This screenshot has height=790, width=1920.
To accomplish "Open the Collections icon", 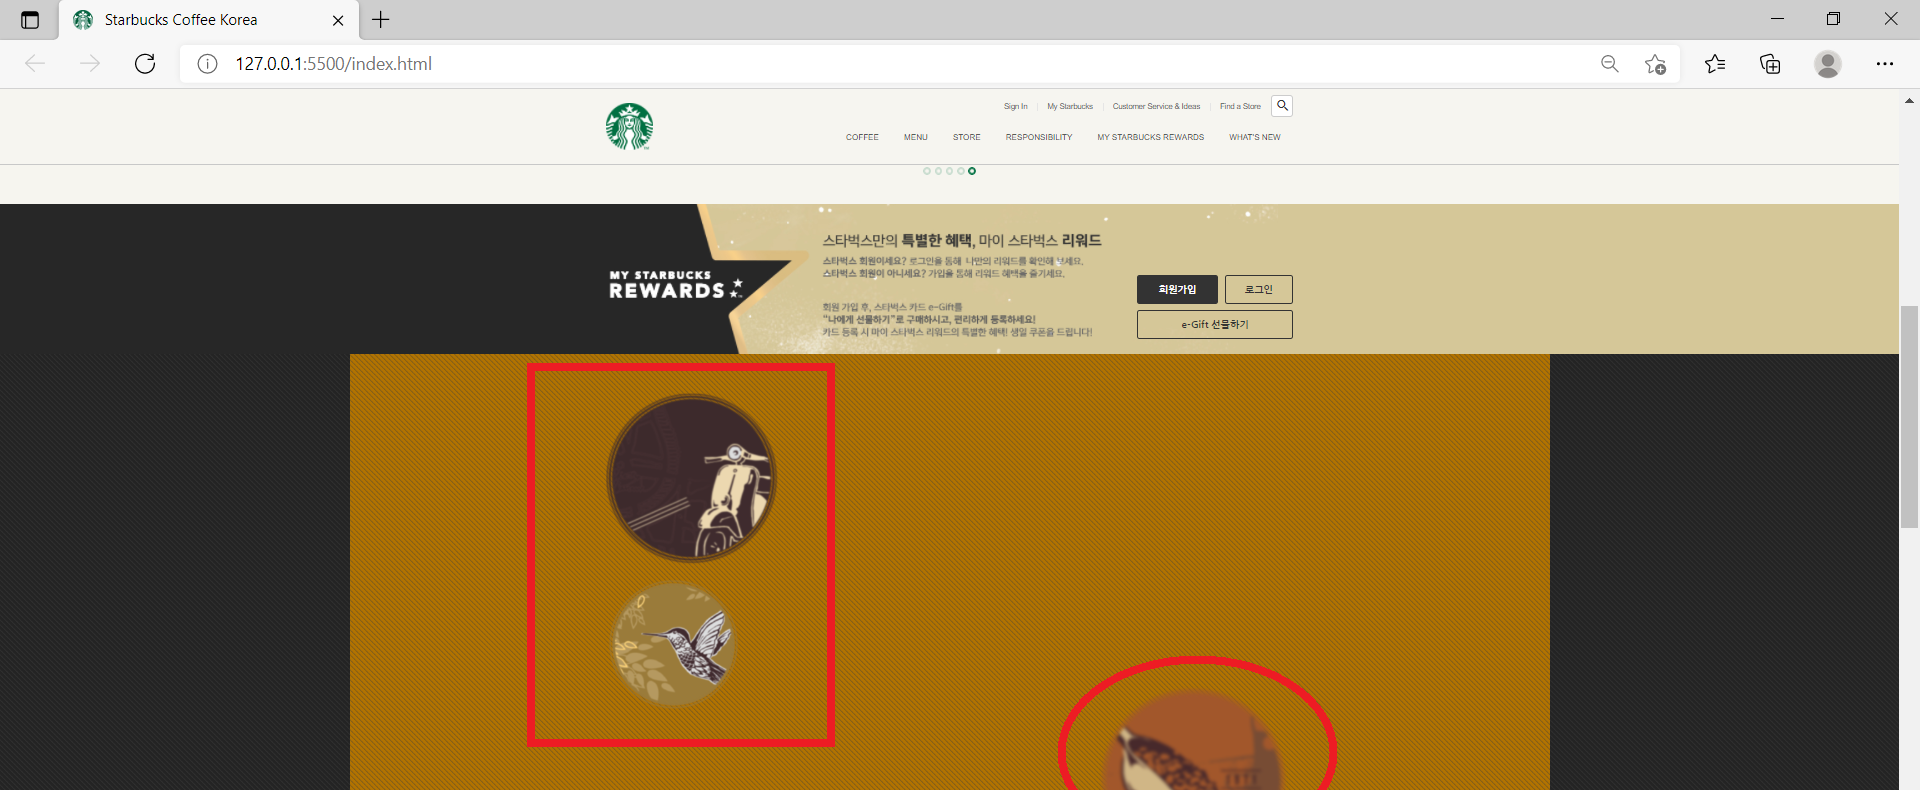I will (1770, 64).
